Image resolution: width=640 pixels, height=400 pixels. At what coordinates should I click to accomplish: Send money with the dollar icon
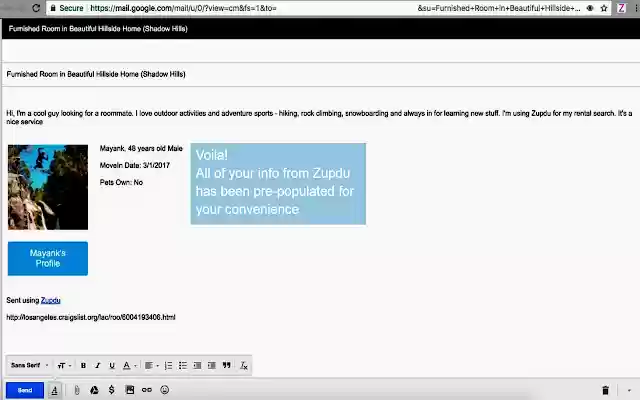click(111, 390)
